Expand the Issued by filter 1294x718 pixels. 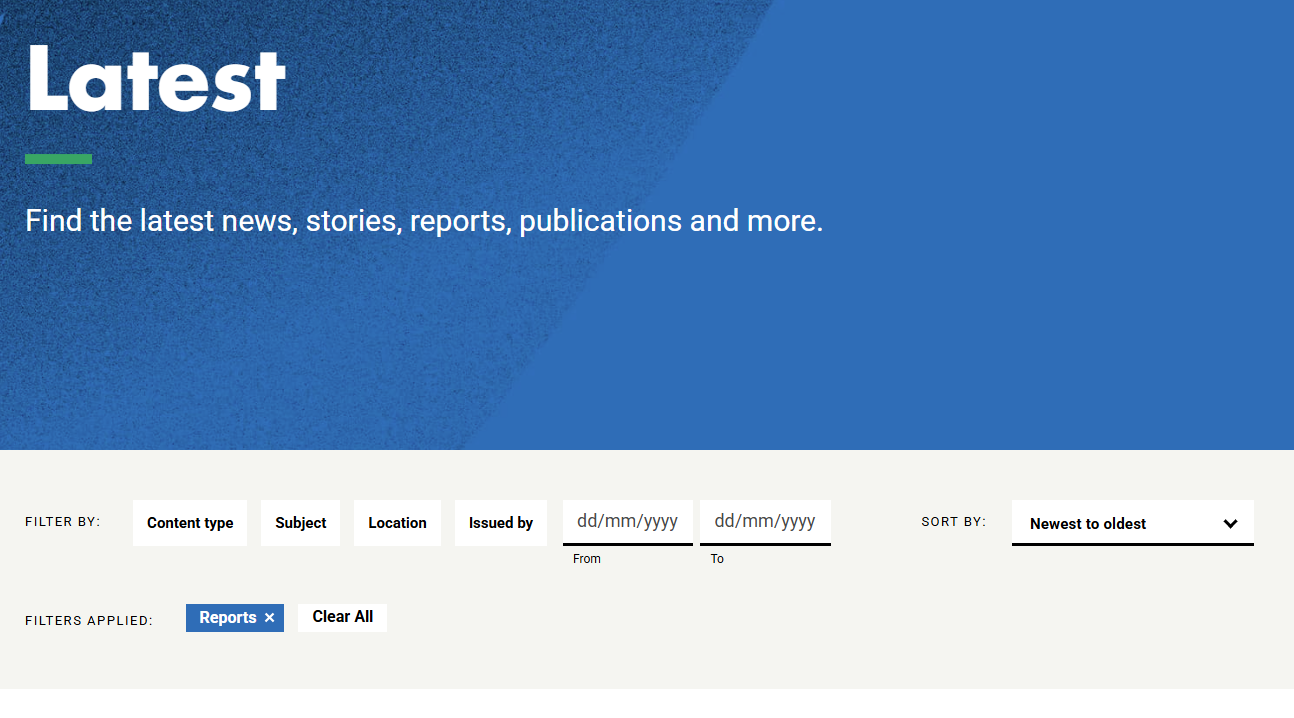(501, 523)
